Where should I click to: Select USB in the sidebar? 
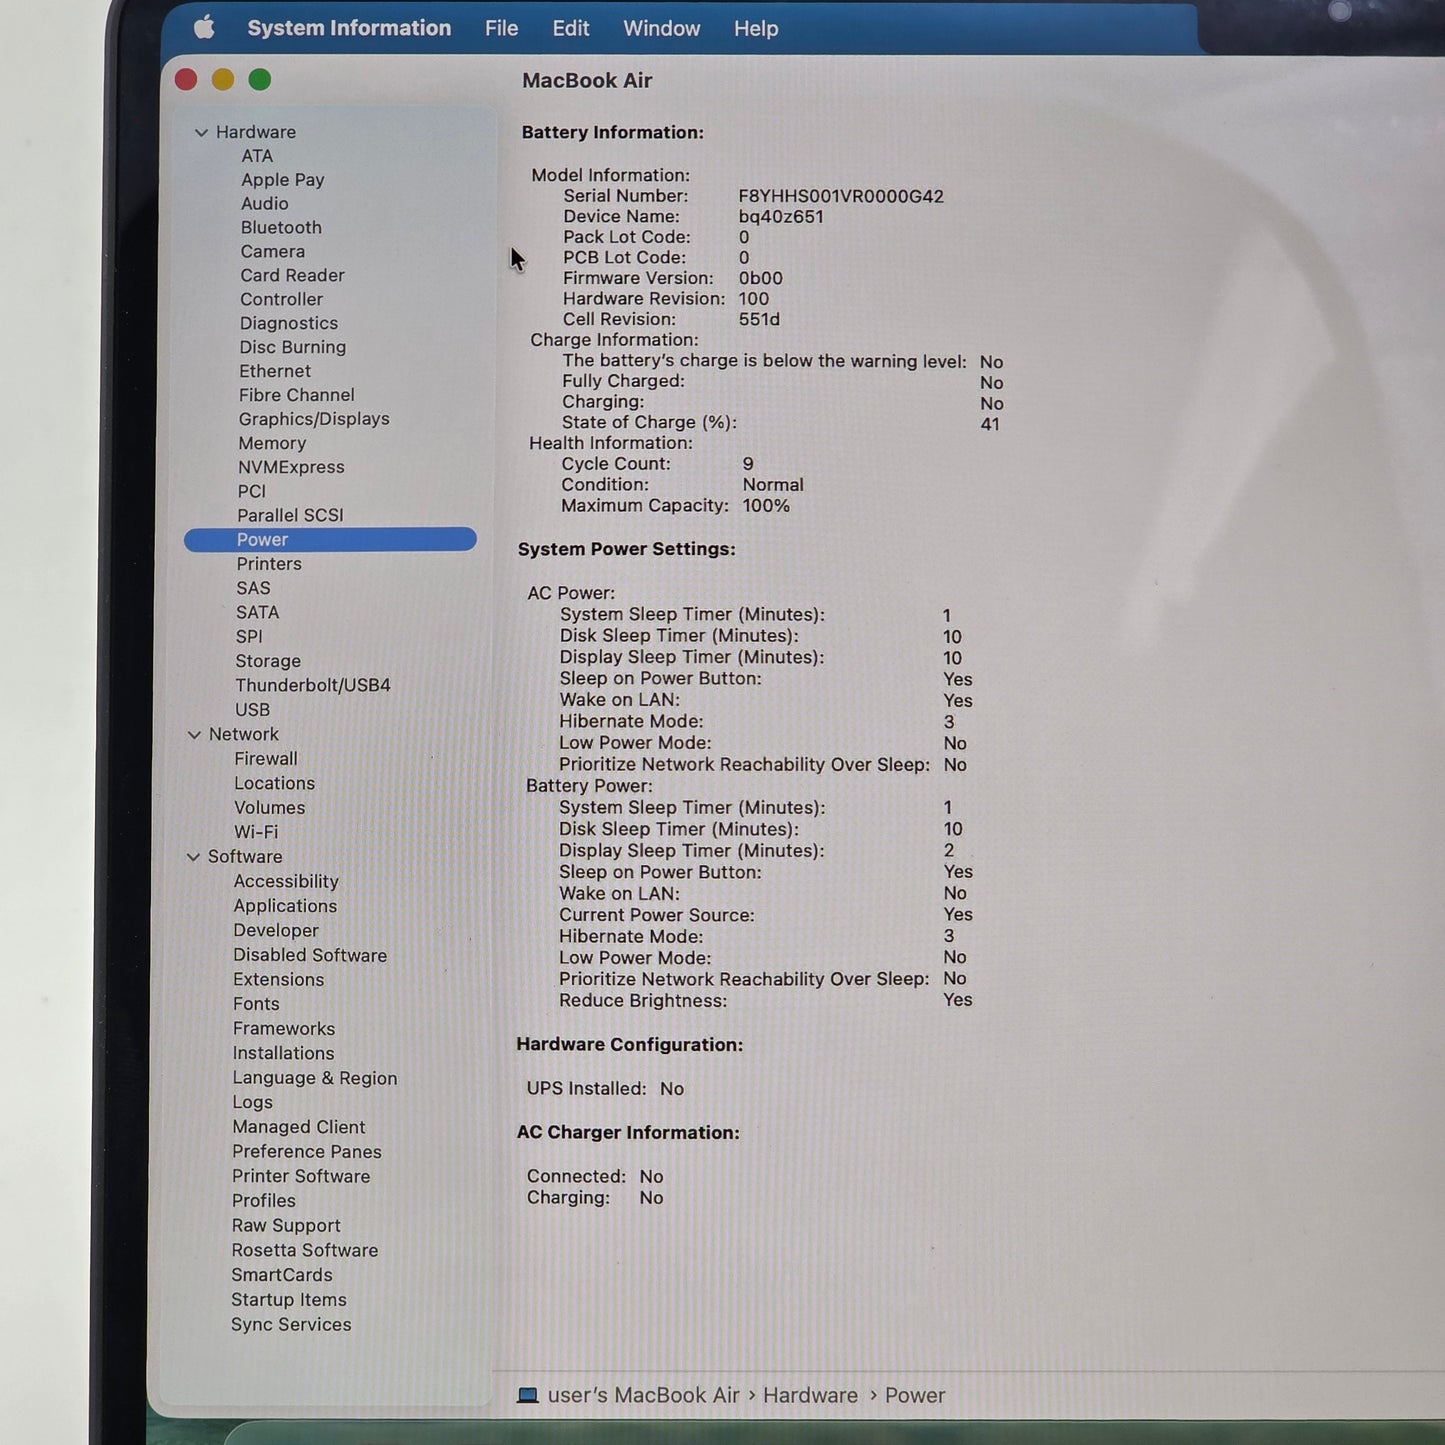pyautogui.click(x=253, y=709)
